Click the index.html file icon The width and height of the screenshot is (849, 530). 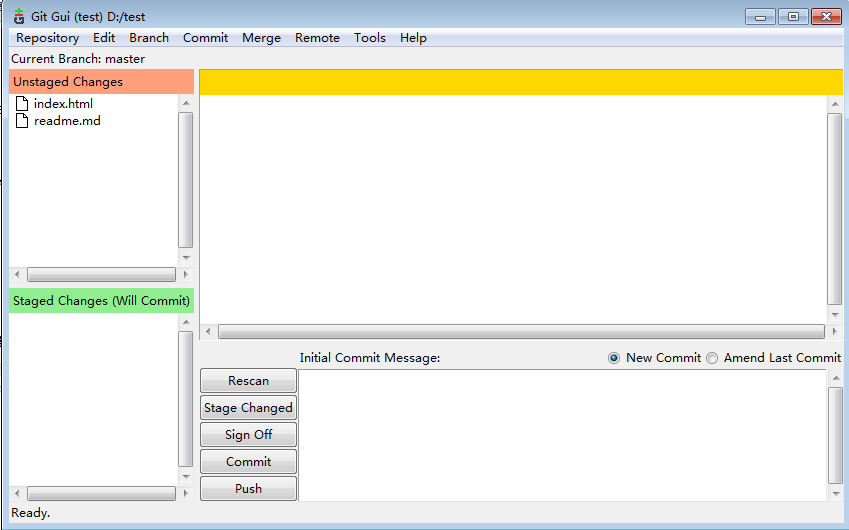pos(22,103)
